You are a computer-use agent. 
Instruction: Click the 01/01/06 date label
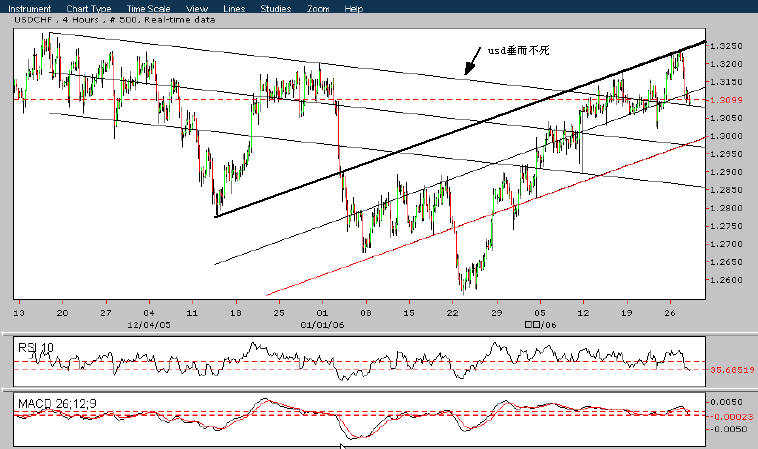point(322,325)
